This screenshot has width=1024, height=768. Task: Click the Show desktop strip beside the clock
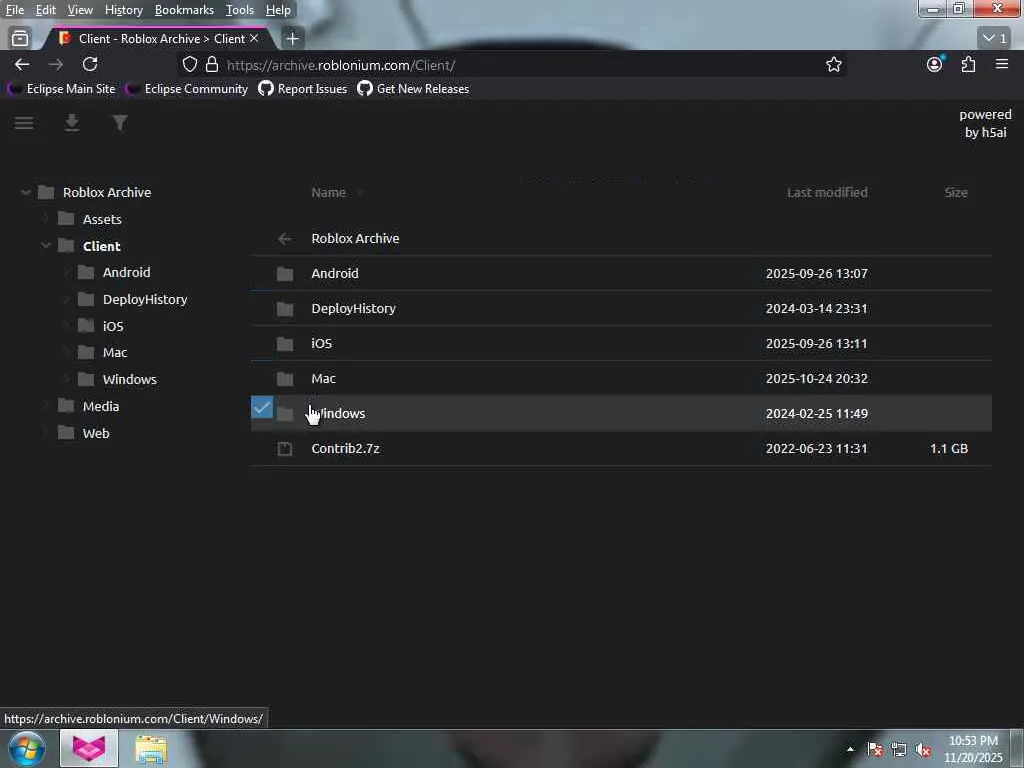(x=1017, y=749)
